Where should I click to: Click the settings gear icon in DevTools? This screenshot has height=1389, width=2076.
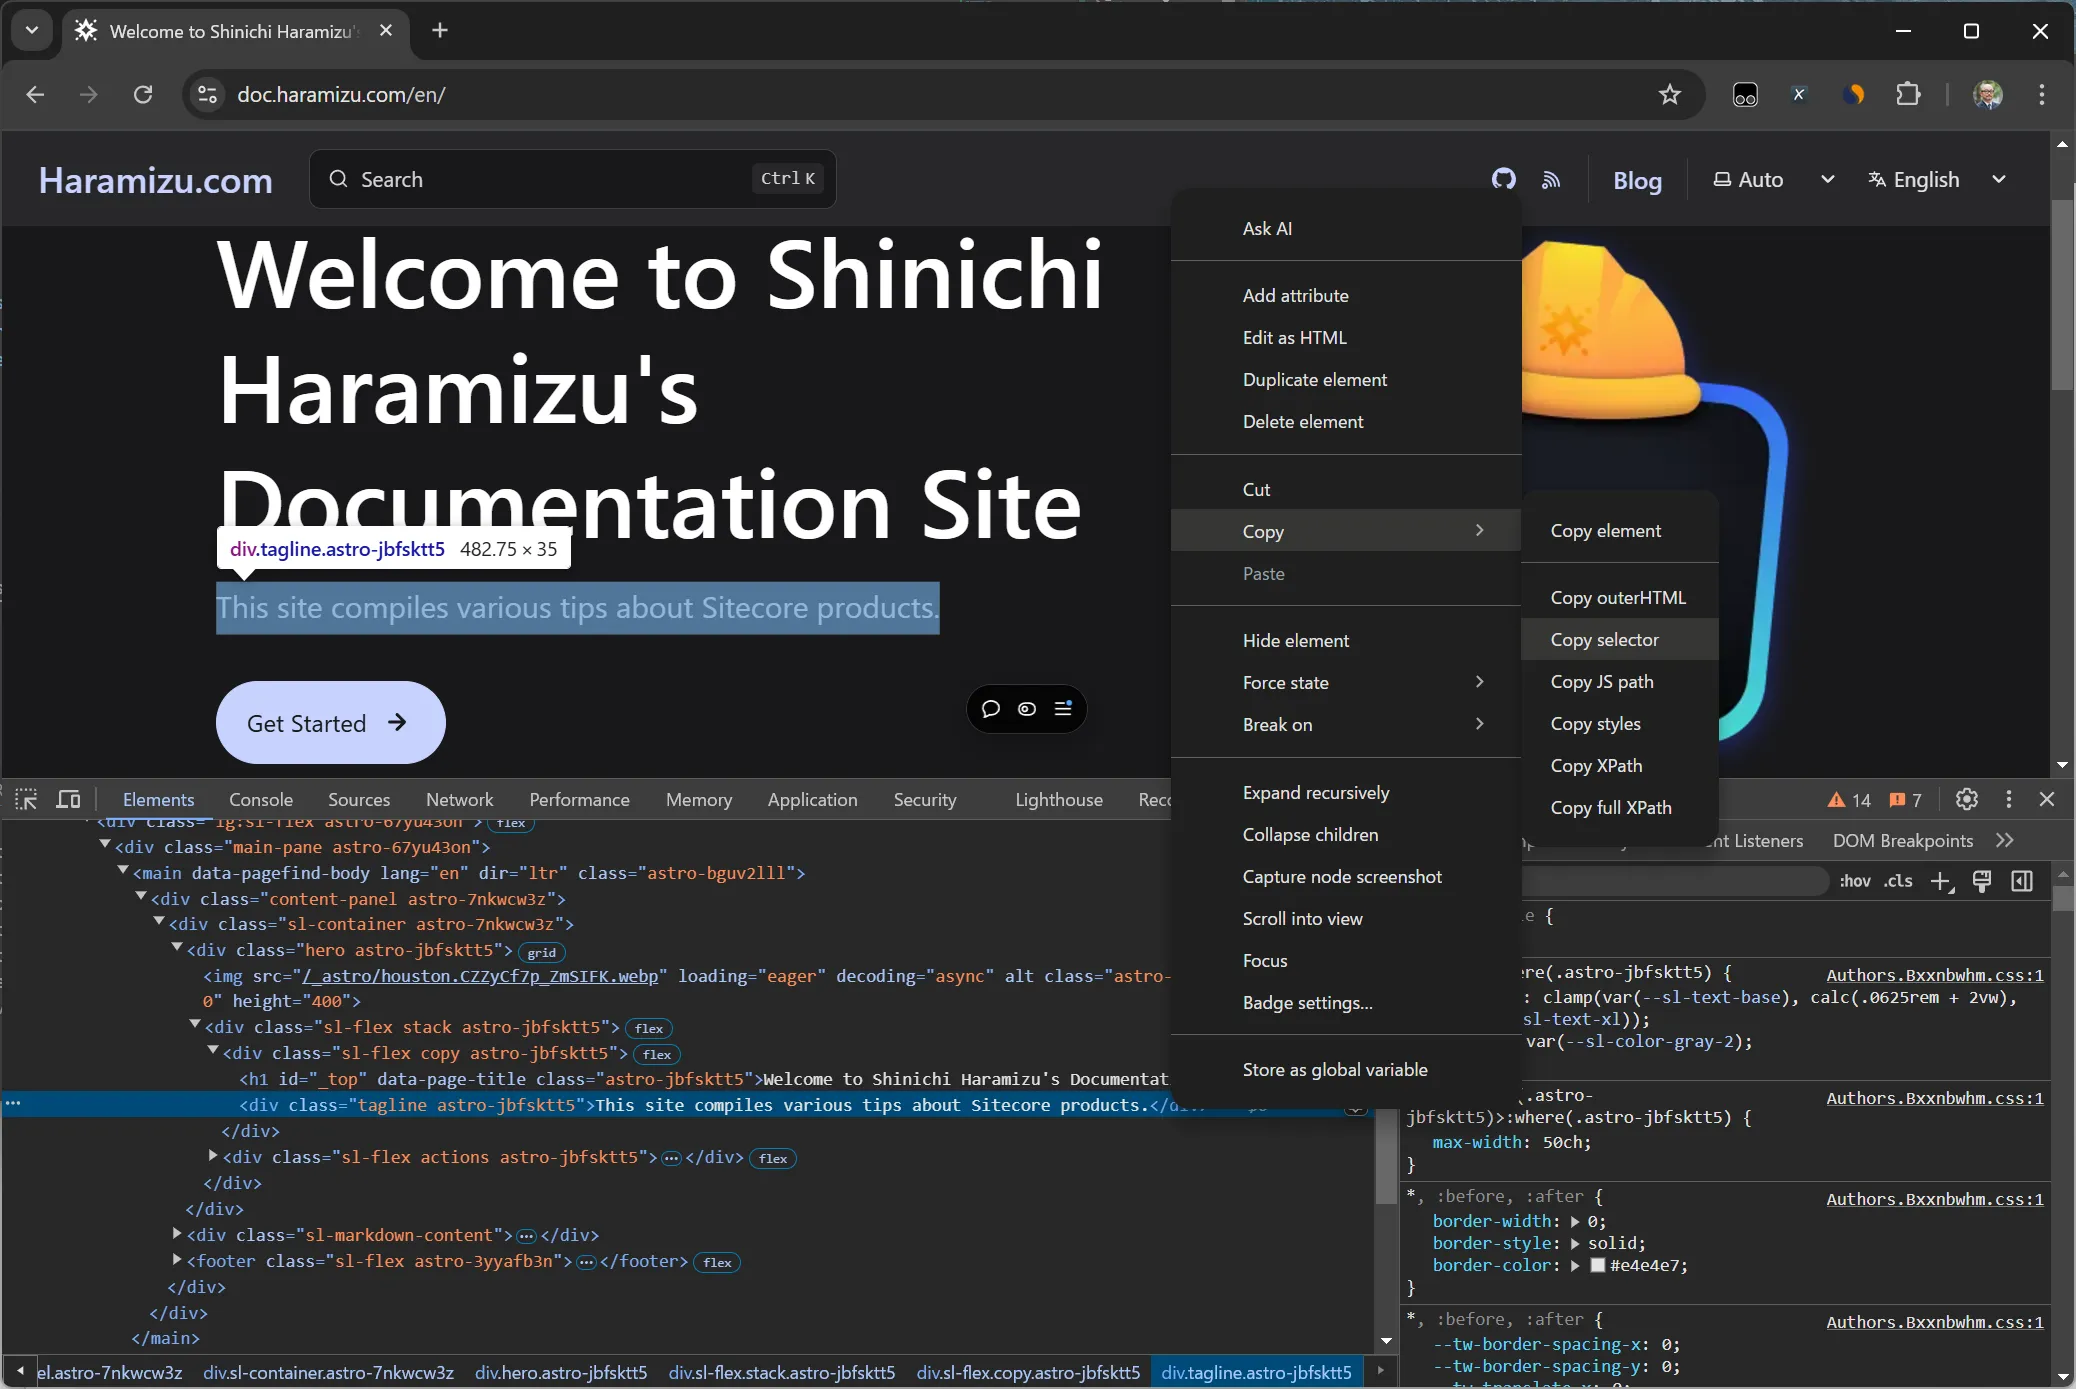click(1966, 800)
